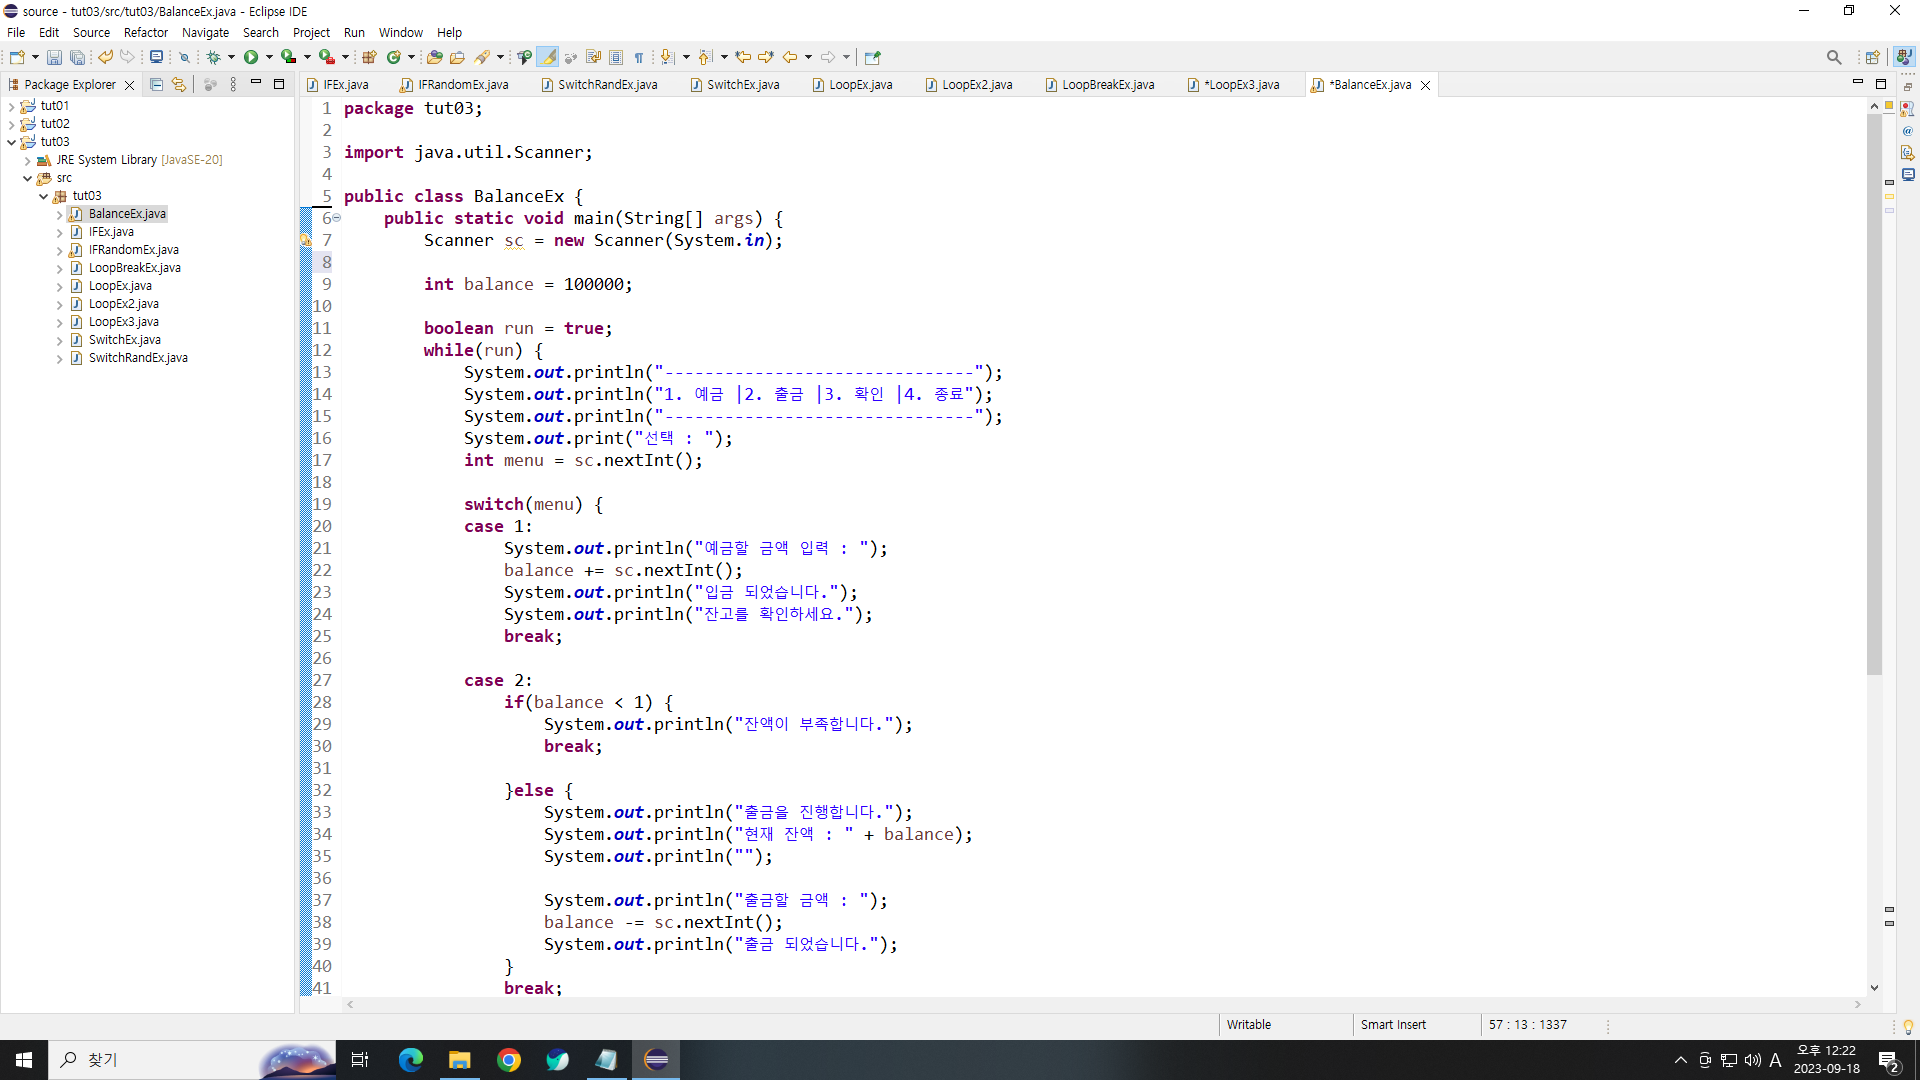Switch to the LoopBreakEx.java tab
Viewport: 1920px width, 1080px height.
coord(1107,85)
